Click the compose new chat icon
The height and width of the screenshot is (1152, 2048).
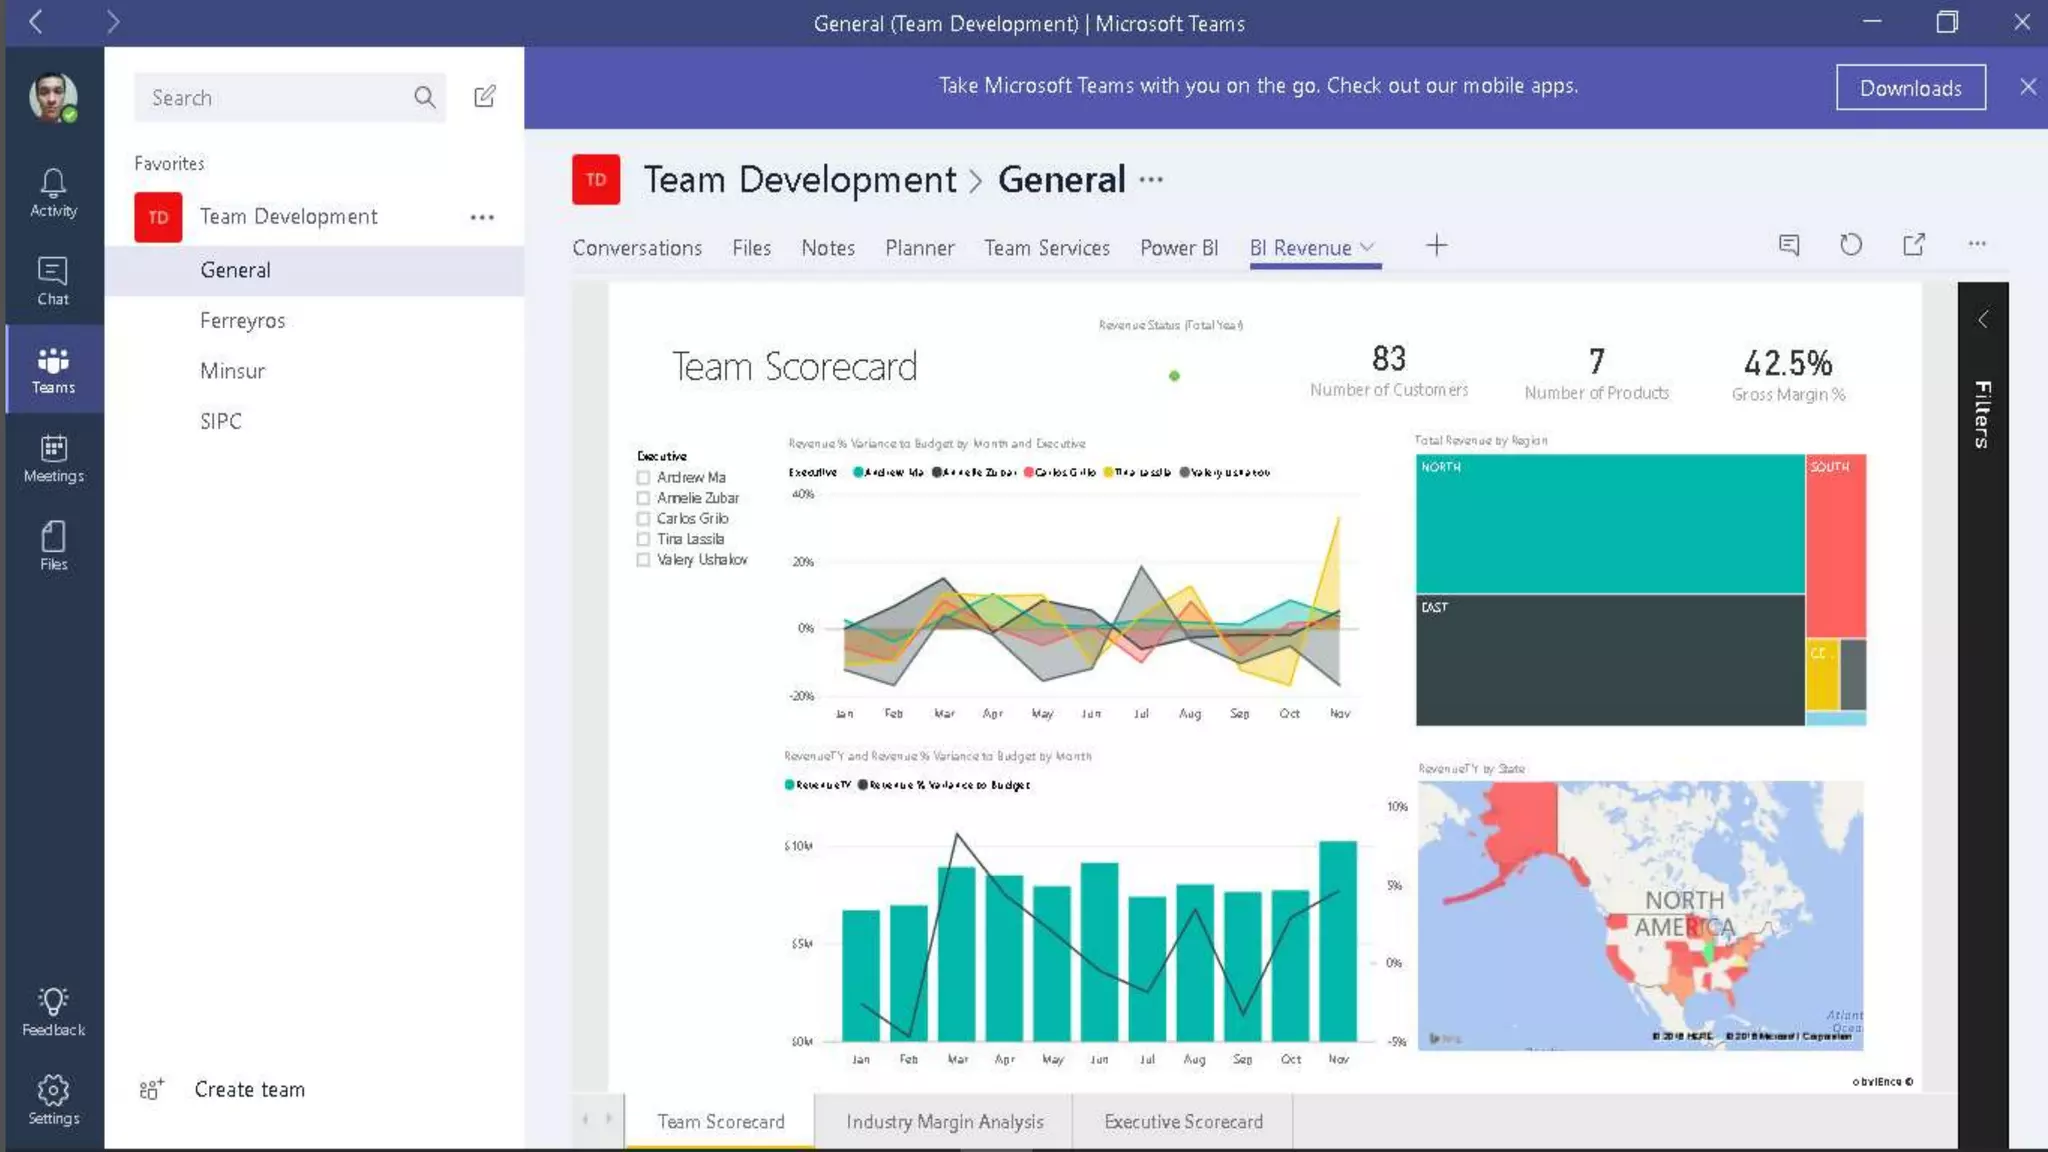click(485, 97)
